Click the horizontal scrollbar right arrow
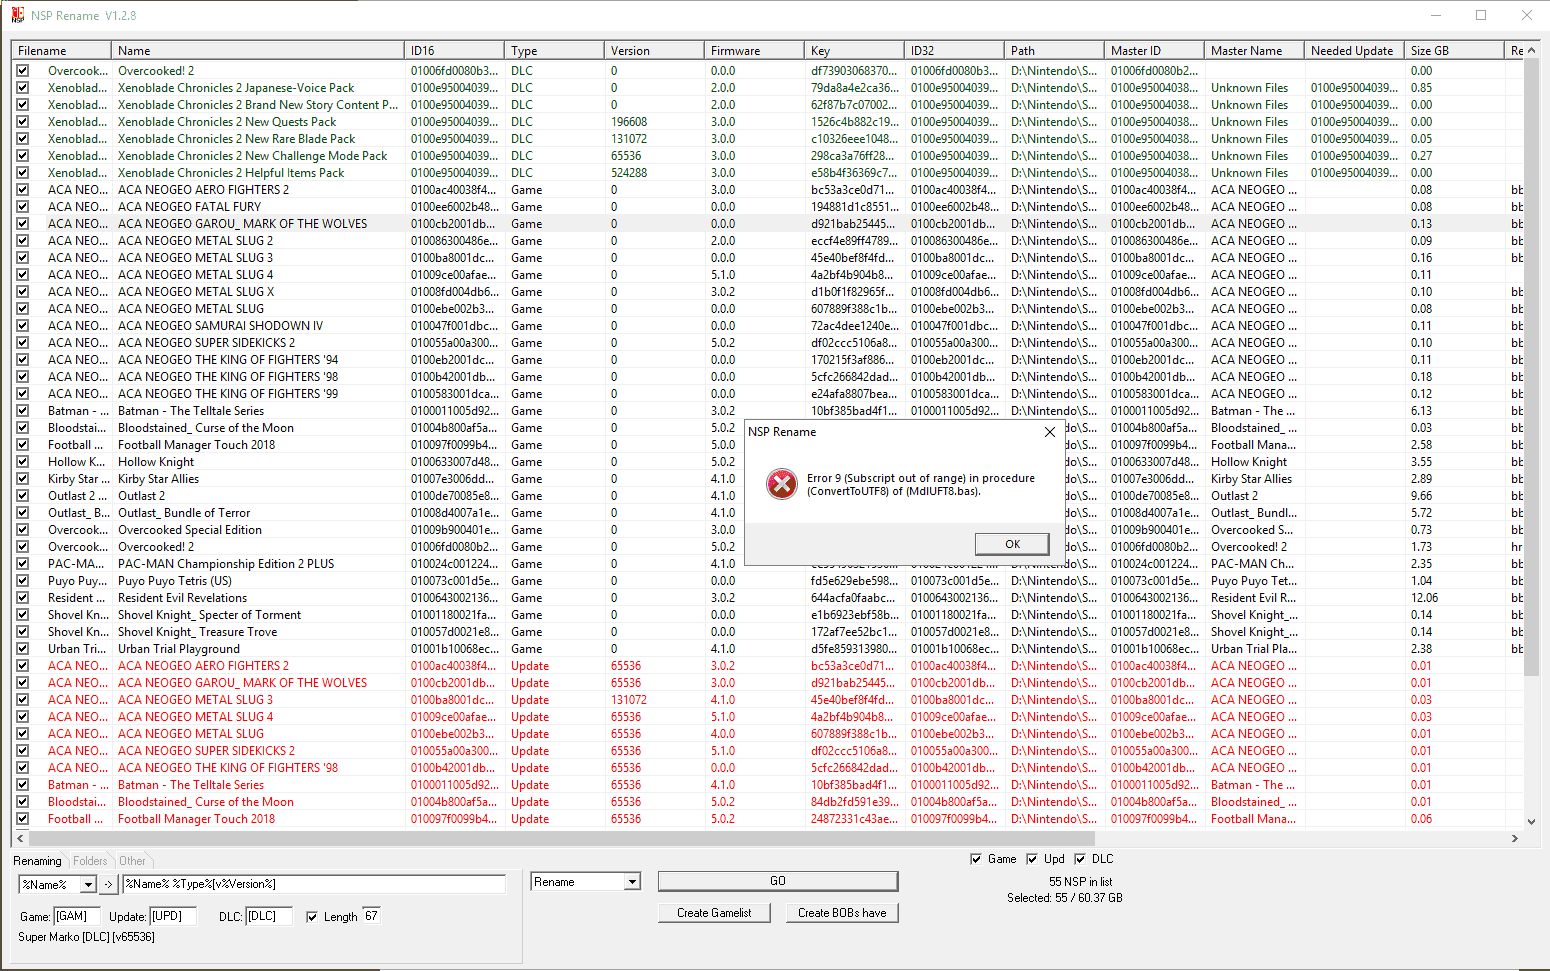1550x971 pixels. (1515, 838)
